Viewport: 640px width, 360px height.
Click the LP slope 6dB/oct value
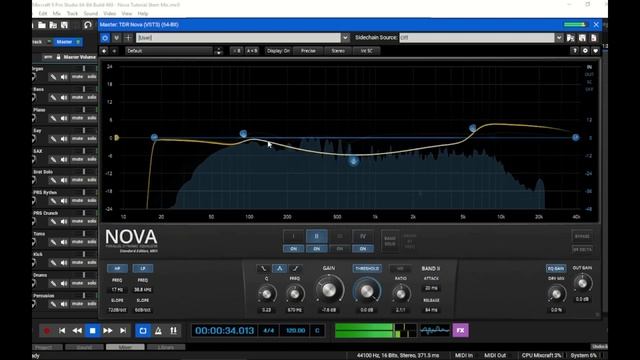[143, 310]
